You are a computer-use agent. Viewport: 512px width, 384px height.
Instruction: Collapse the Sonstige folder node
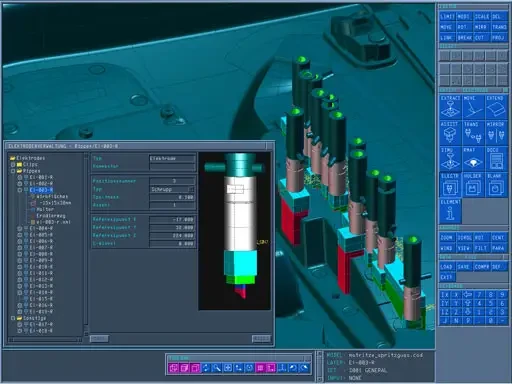(x=13, y=318)
